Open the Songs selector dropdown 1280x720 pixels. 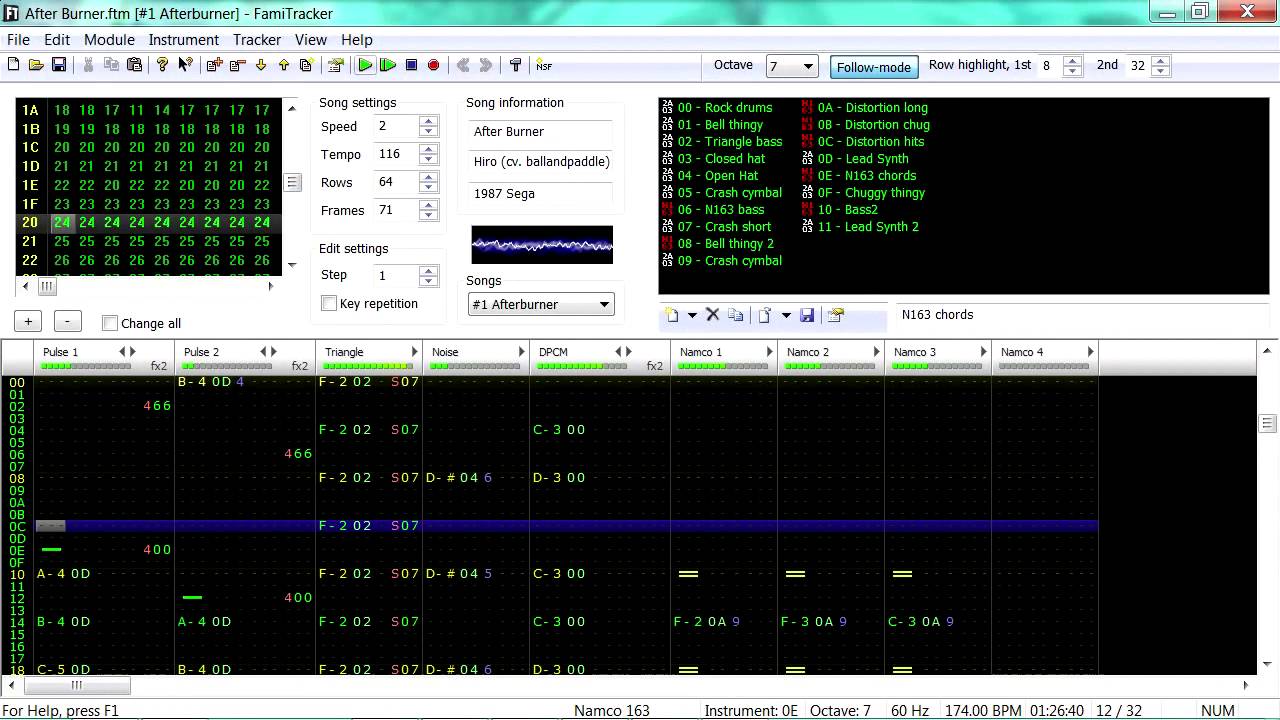[604, 305]
